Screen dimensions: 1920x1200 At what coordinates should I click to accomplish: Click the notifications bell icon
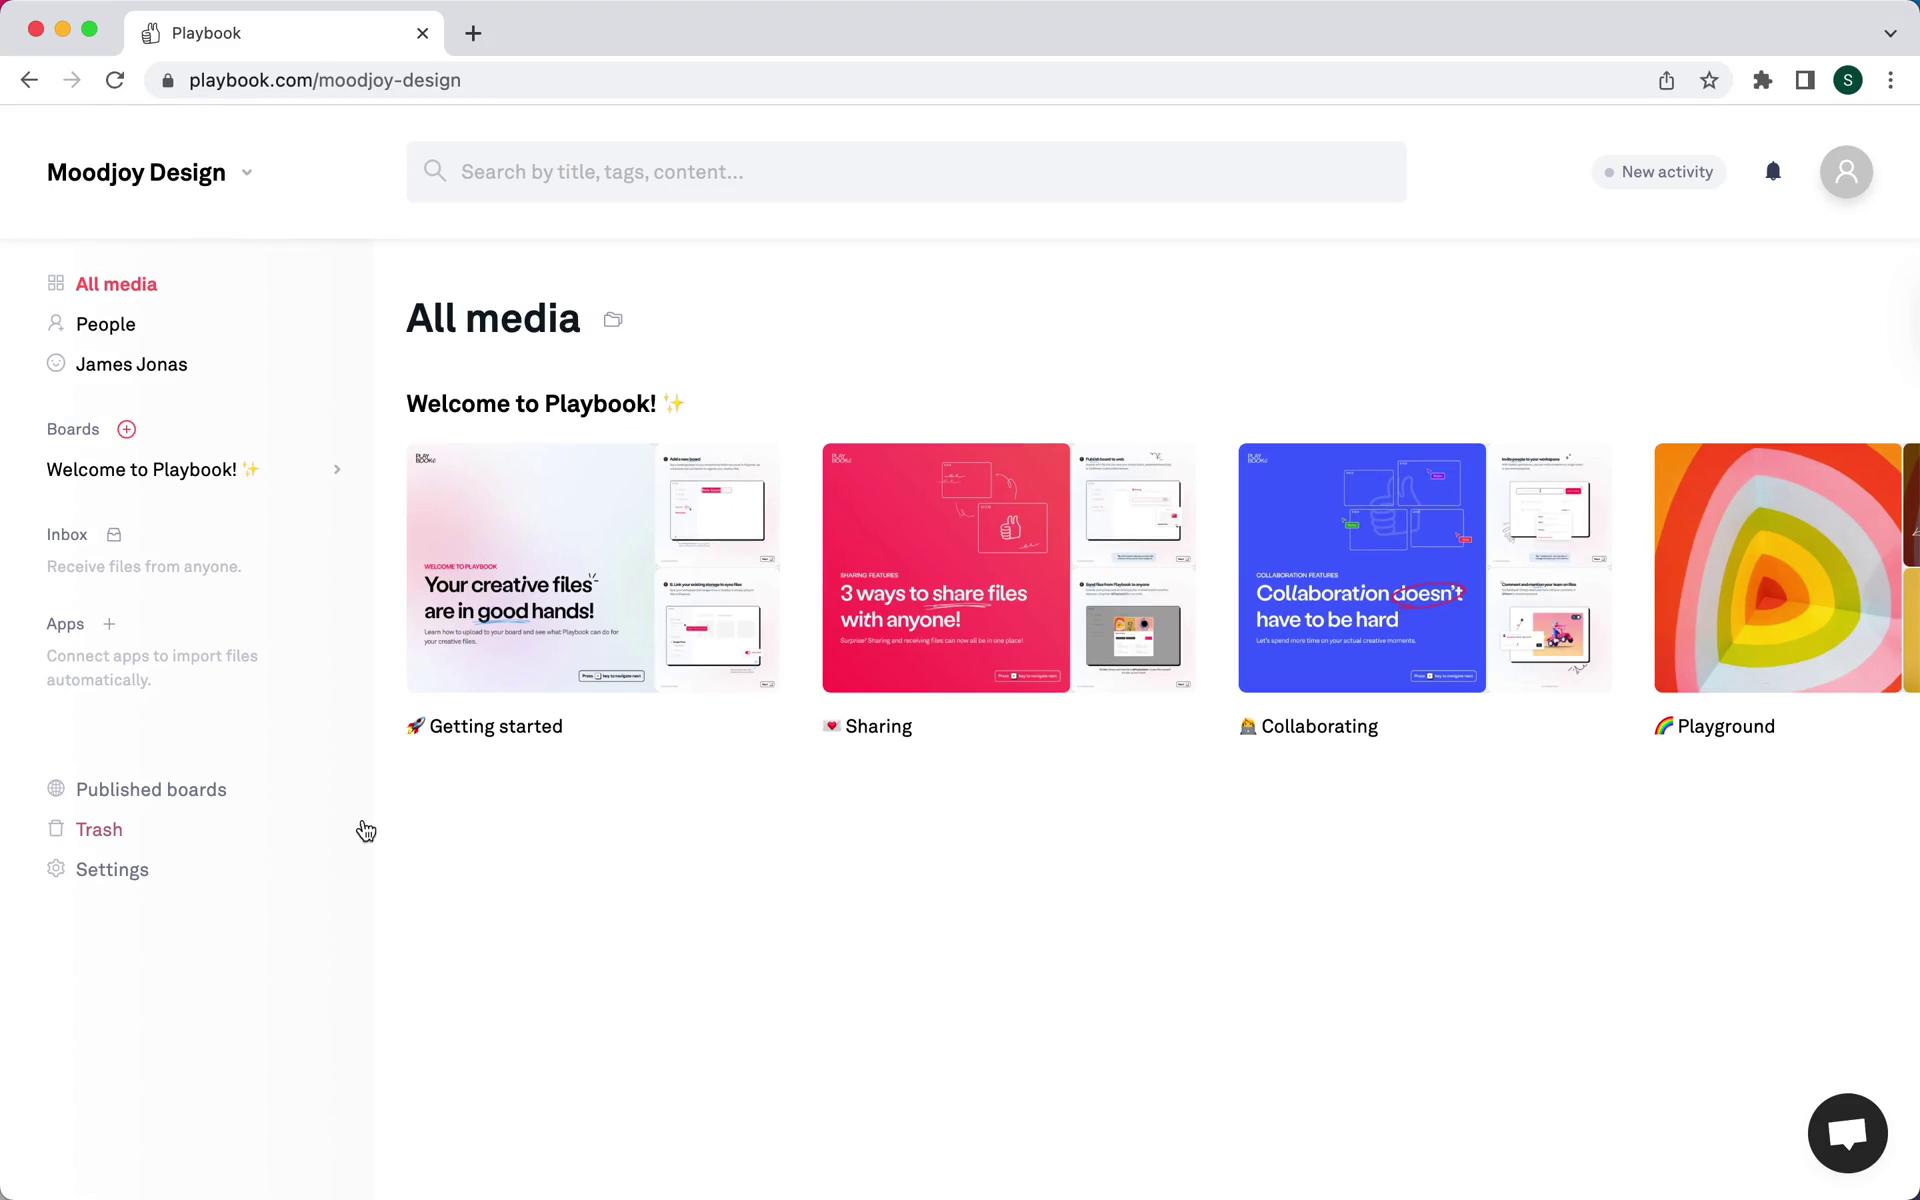[x=1773, y=171]
